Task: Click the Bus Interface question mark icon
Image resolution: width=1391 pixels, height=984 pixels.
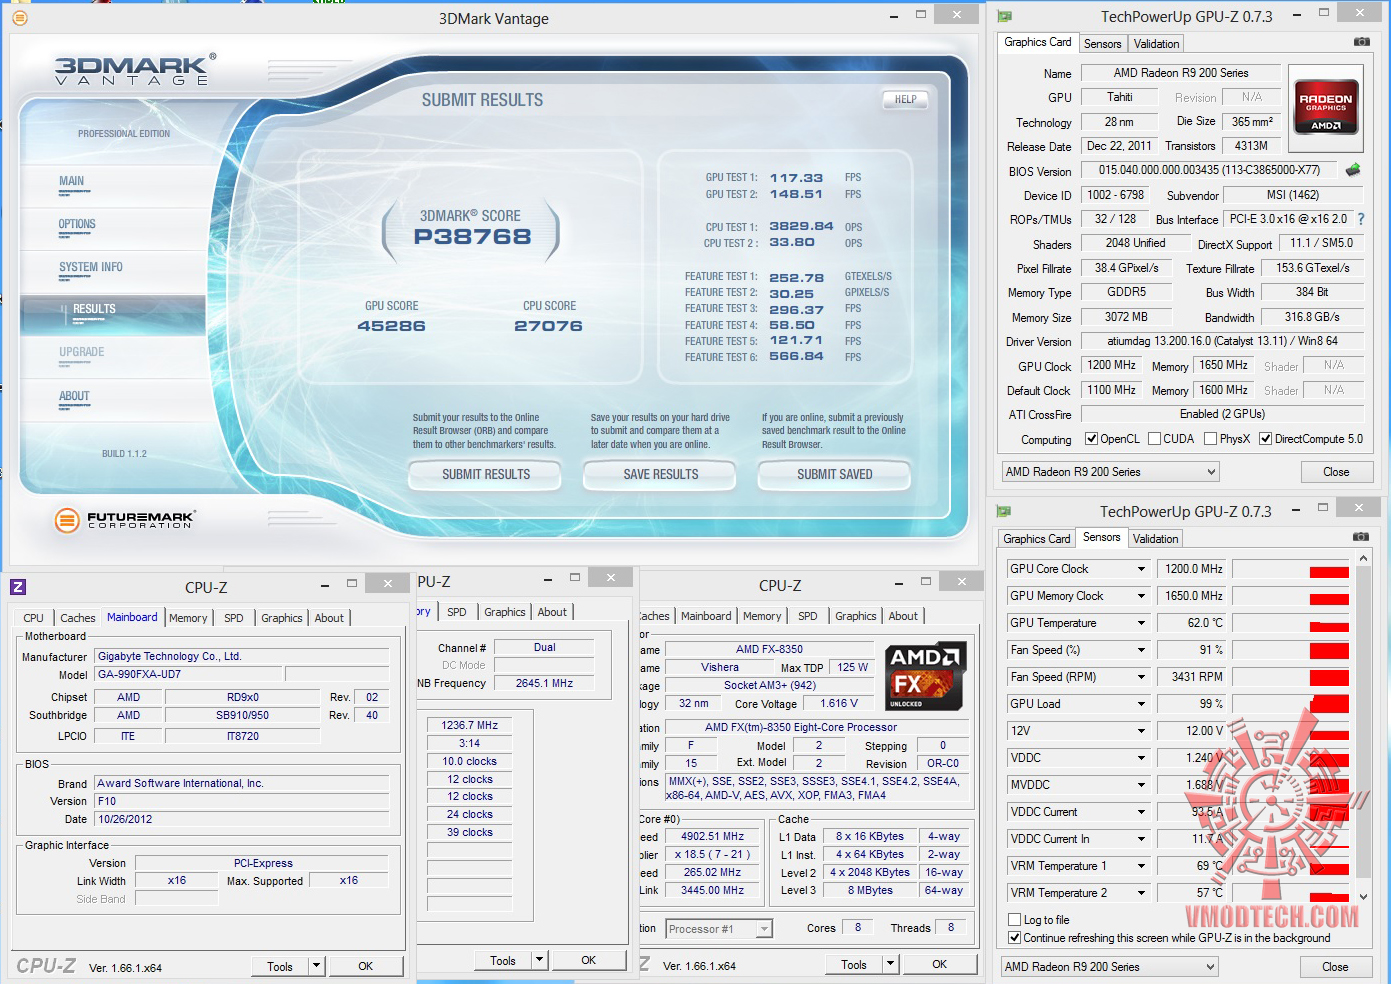Action: click(1361, 219)
